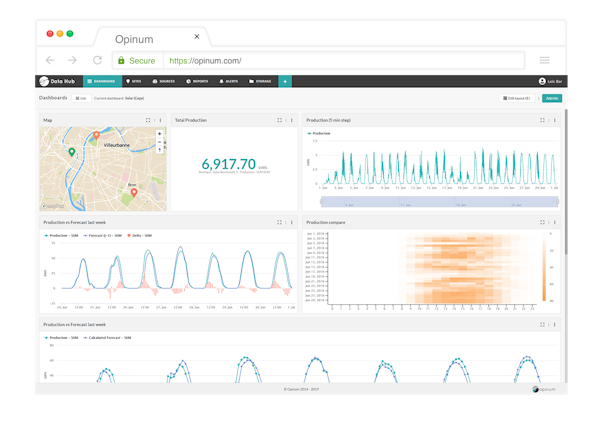This screenshot has height=438, width=600.
Task: Close the Opinum browser tab
Action: [x=197, y=36]
